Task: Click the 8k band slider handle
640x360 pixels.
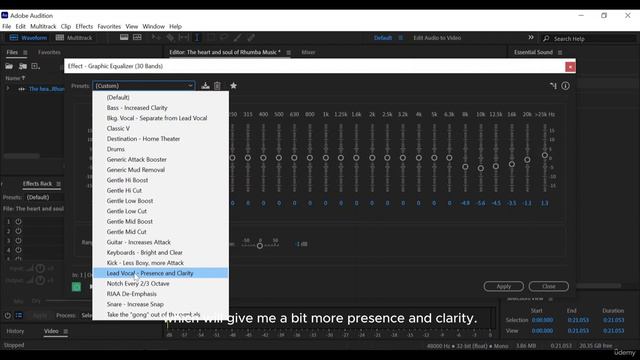Action: (x=465, y=167)
